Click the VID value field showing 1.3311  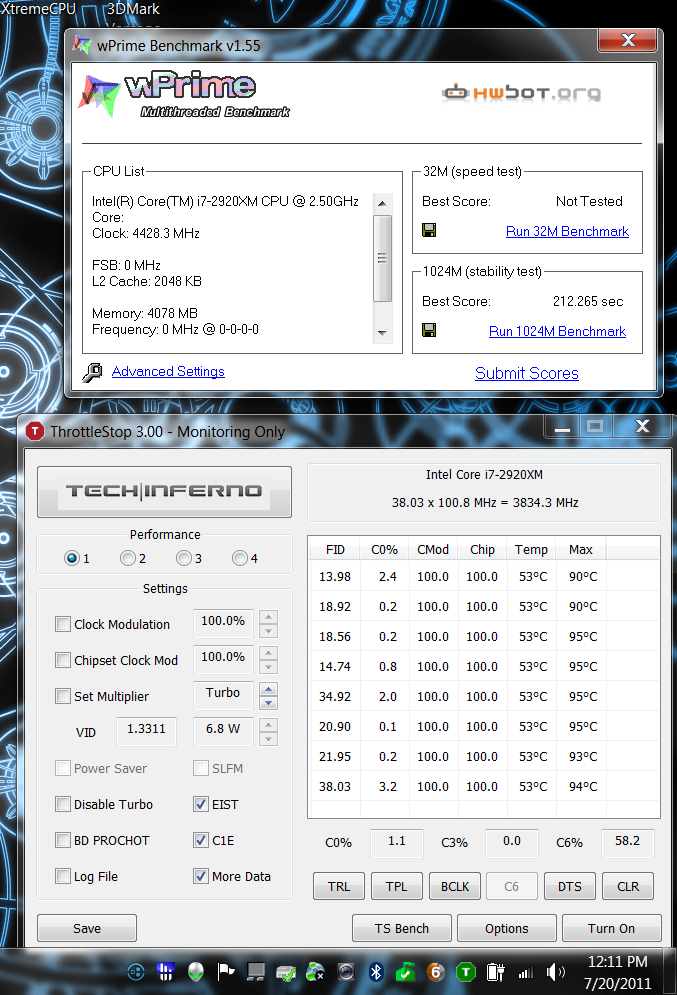point(146,731)
